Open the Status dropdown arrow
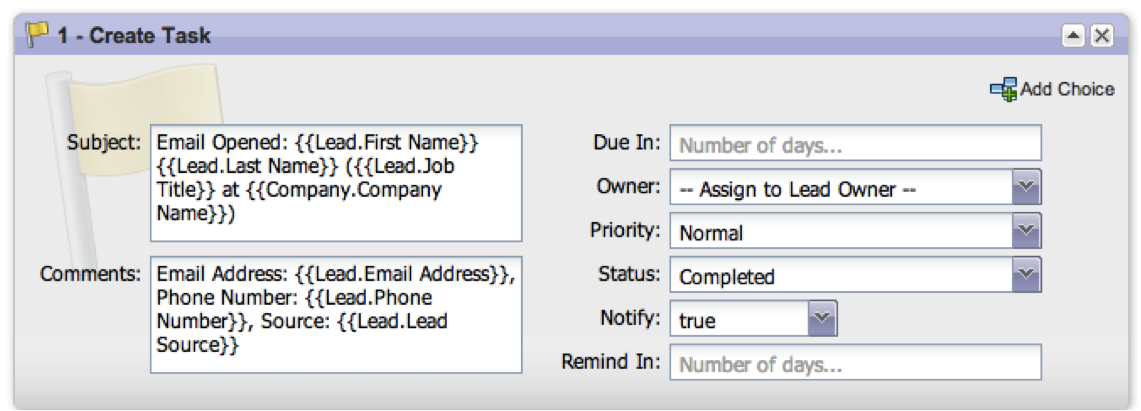 pyautogui.click(x=1027, y=275)
